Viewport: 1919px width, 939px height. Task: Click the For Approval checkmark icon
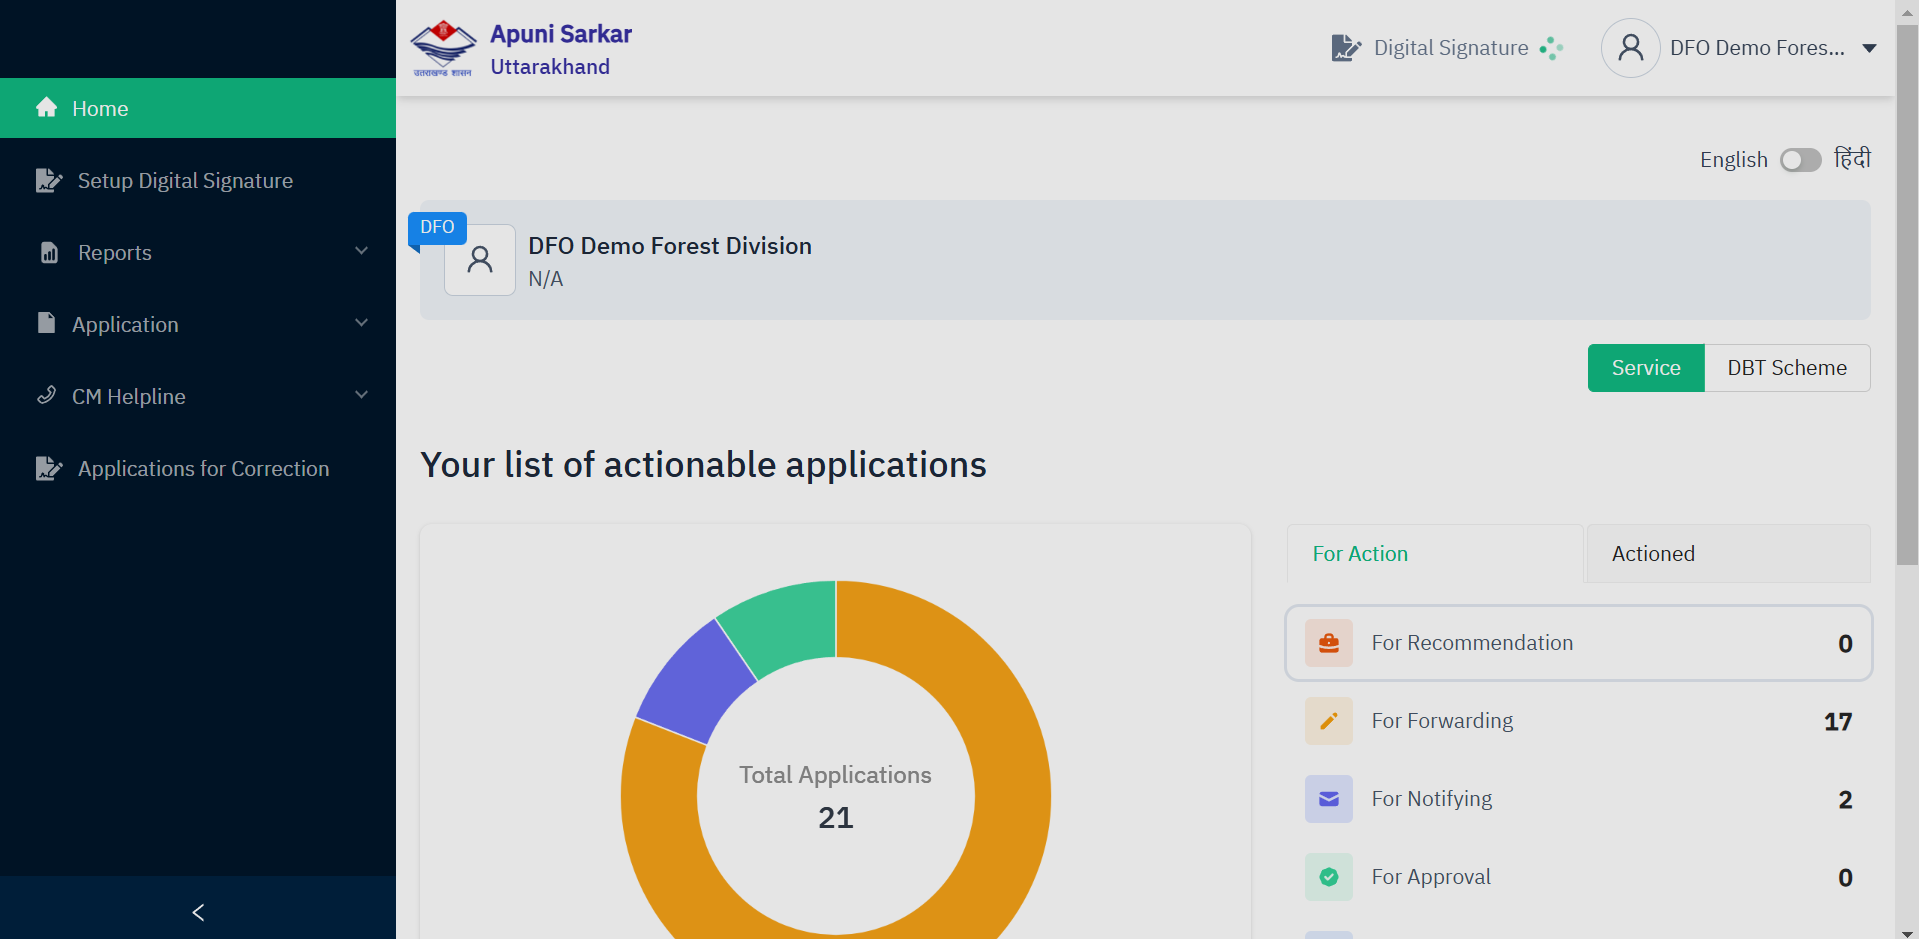tap(1329, 877)
